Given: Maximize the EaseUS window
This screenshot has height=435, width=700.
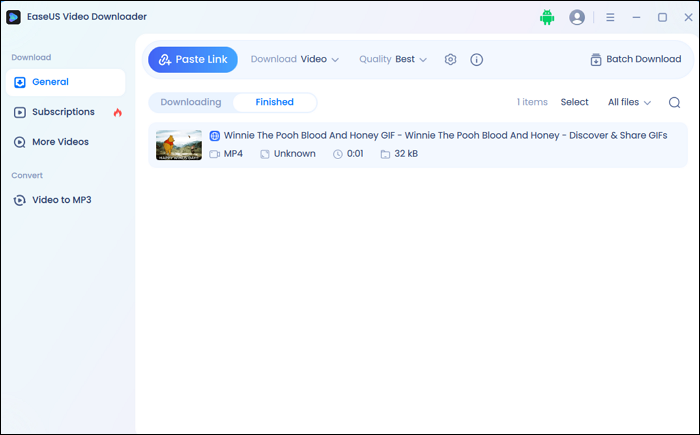Looking at the screenshot, I should pos(662,17).
